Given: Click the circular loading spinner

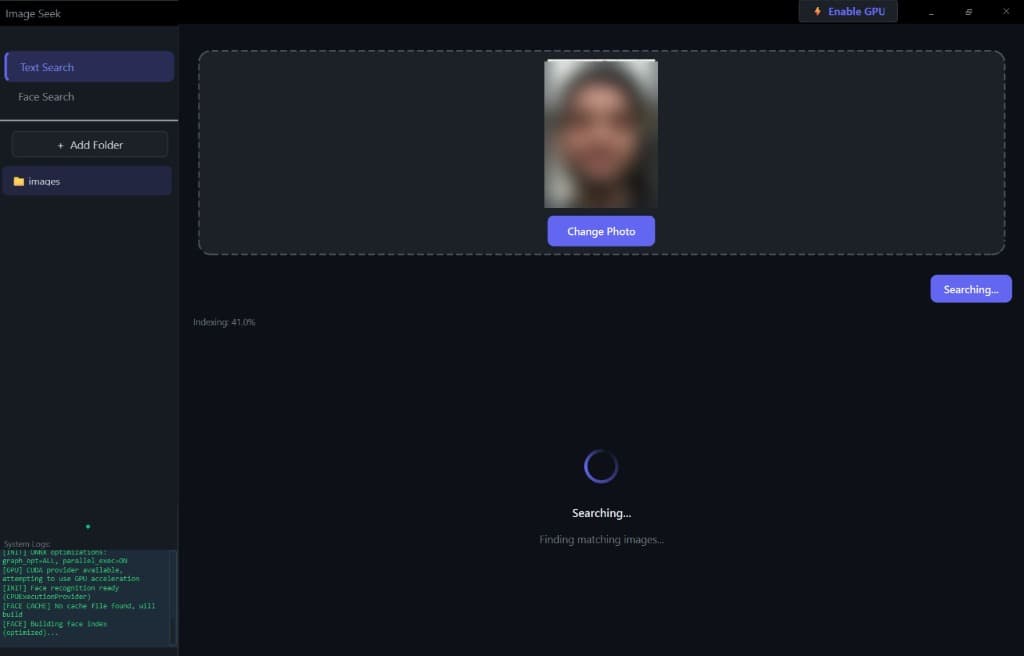Looking at the screenshot, I should (601, 465).
